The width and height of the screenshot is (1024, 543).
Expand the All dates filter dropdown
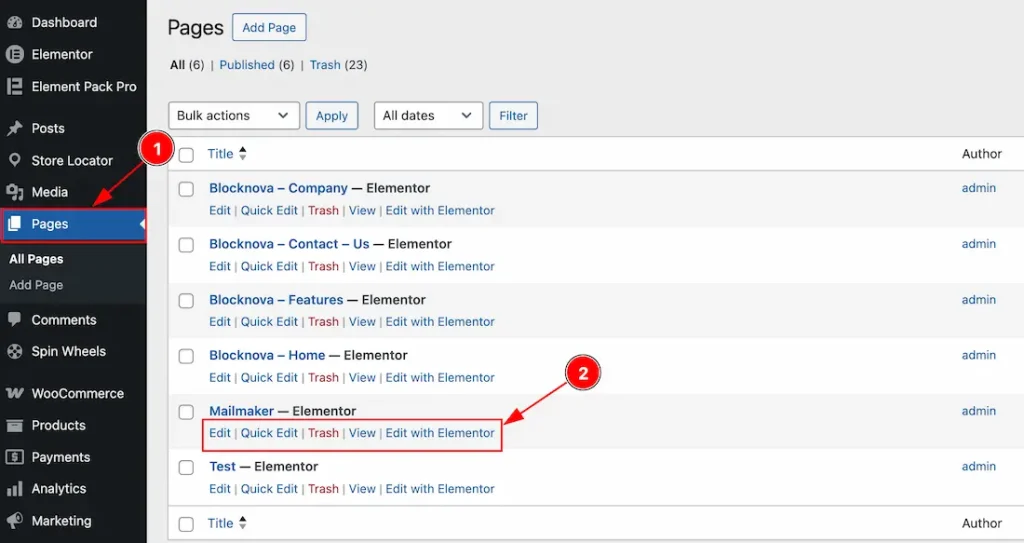coord(428,116)
